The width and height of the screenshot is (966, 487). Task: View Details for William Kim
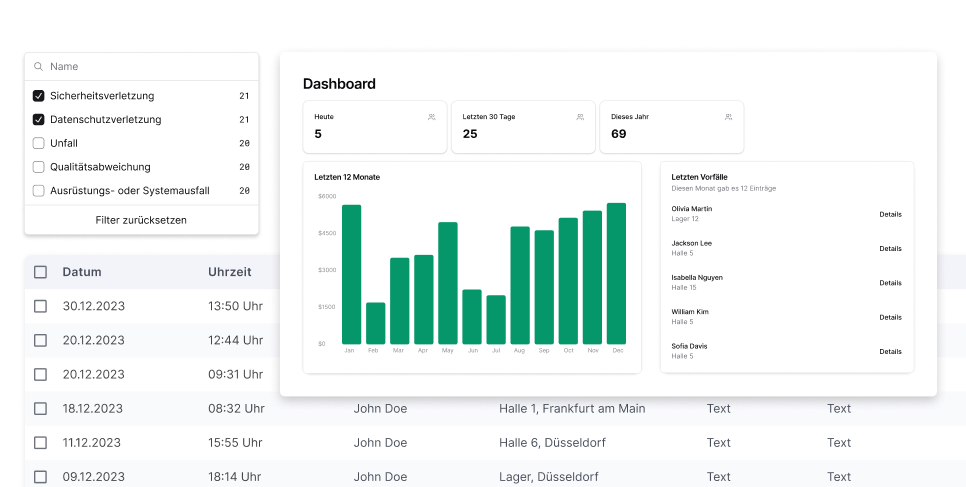[x=890, y=317]
